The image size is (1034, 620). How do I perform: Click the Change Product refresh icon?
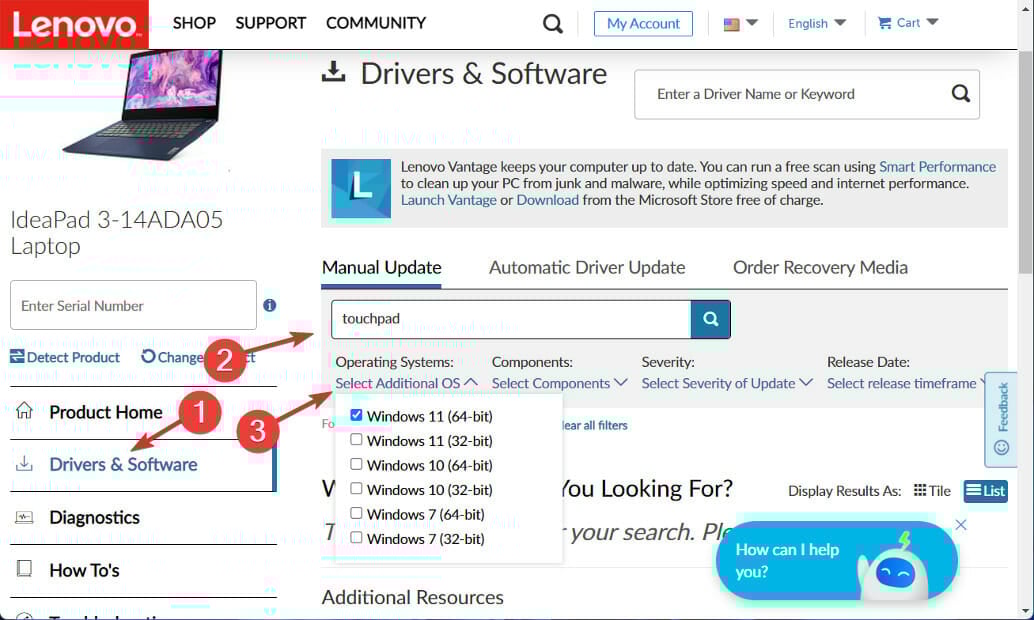coord(148,356)
